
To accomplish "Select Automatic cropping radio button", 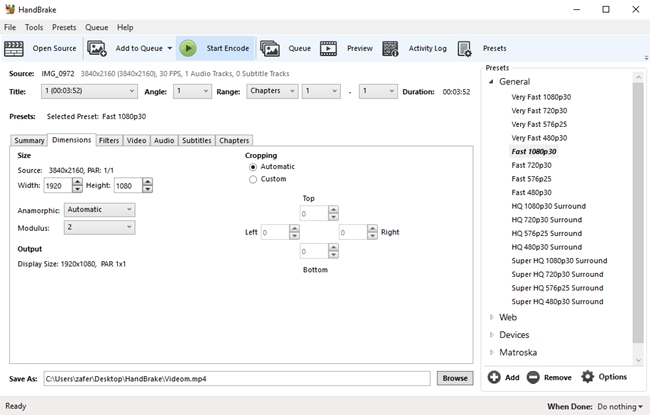I will pos(253,167).
